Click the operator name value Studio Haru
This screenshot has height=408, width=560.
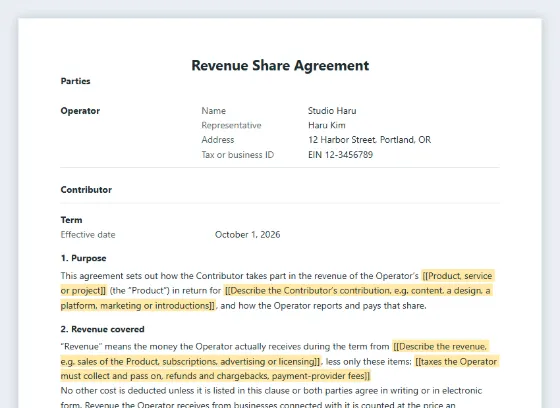[x=332, y=111]
